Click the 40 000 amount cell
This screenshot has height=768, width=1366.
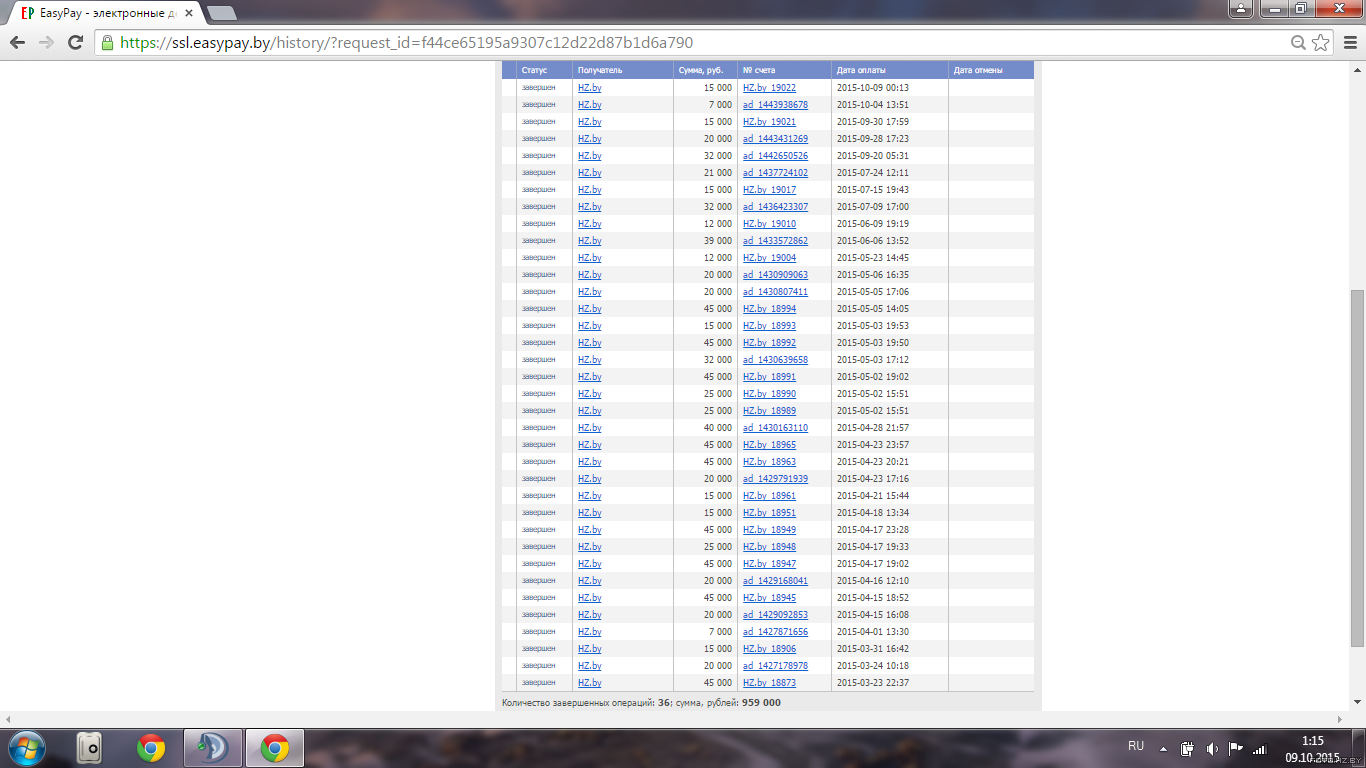click(x=718, y=428)
